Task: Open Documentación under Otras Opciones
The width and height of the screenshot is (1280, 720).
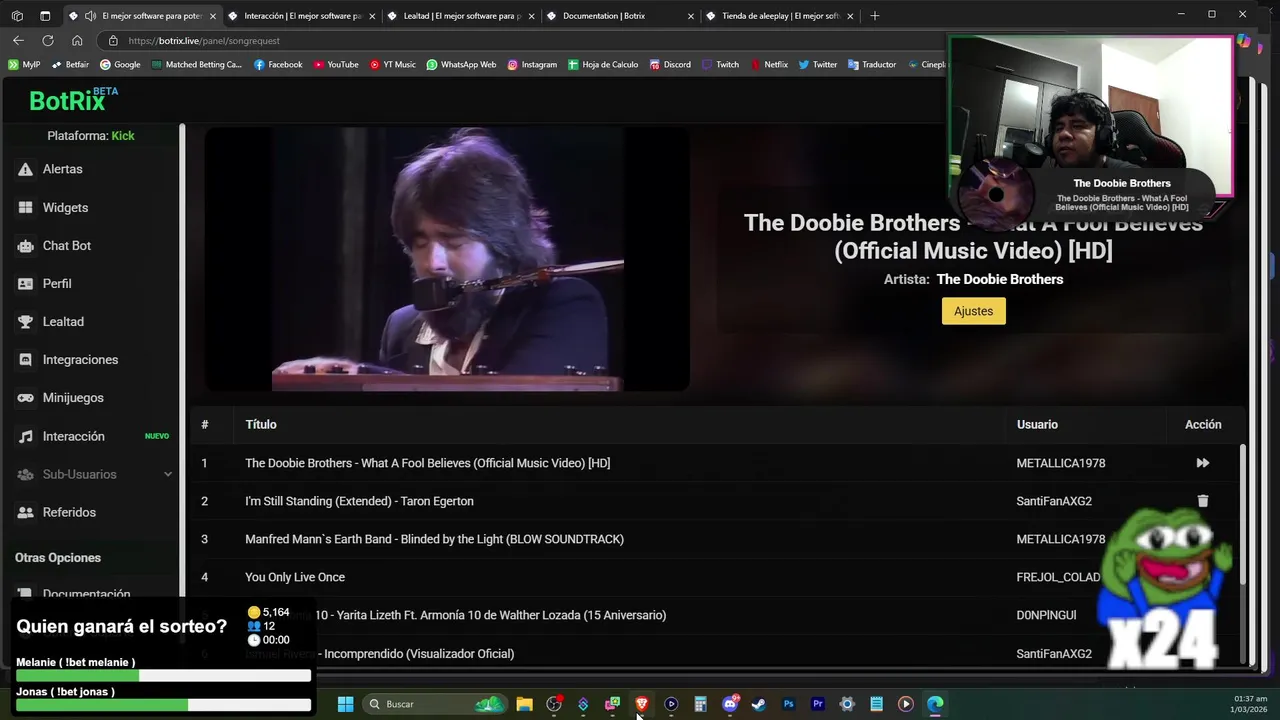Action: point(86,594)
